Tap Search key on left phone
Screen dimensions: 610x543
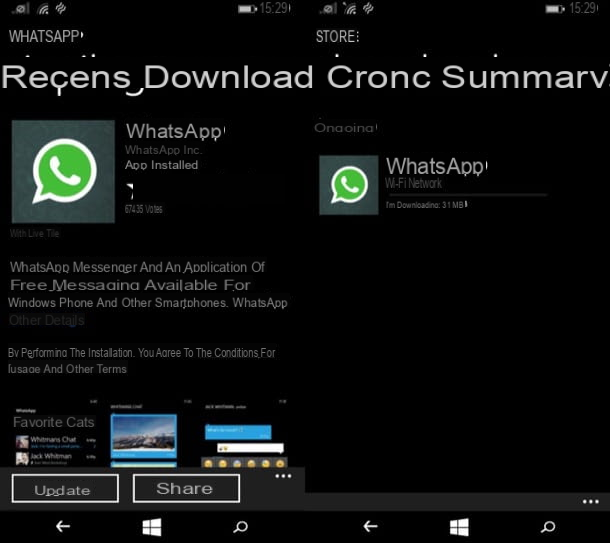tap(240, 527)
